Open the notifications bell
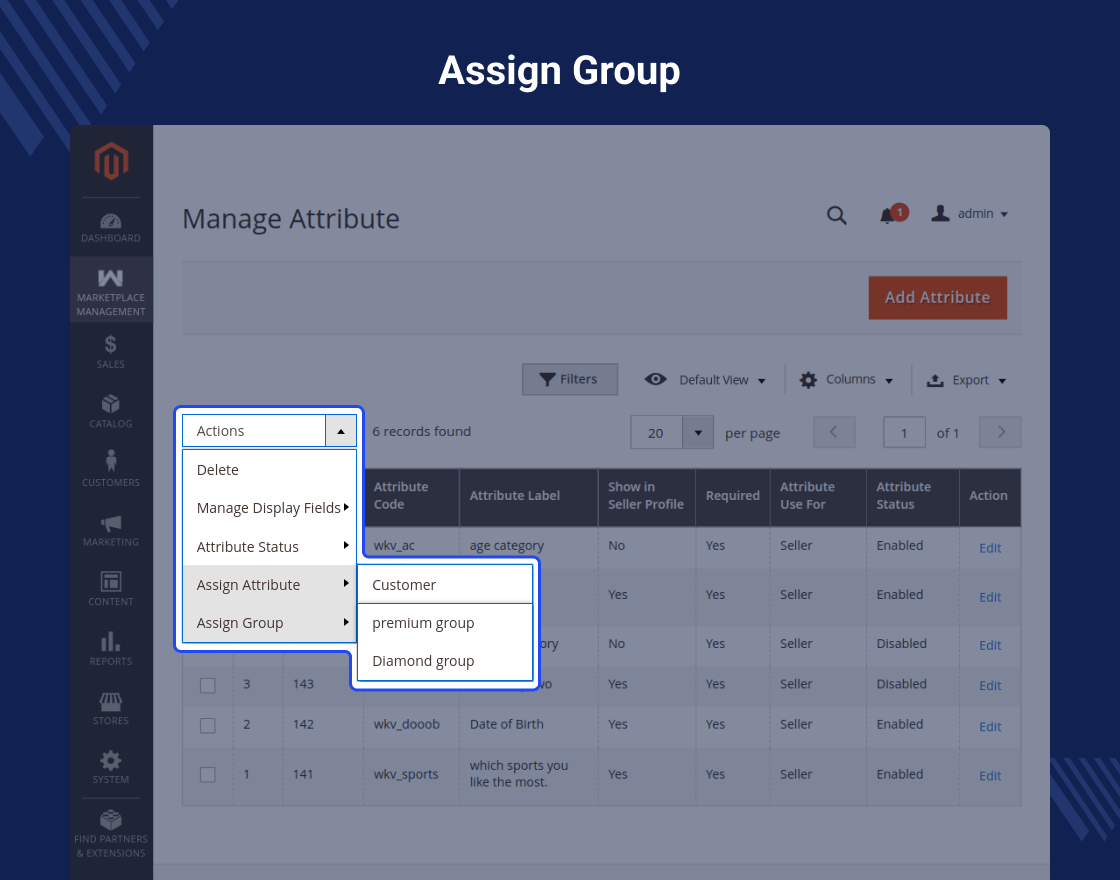The height and width of the screenshot is (880, 1120). 888,215
